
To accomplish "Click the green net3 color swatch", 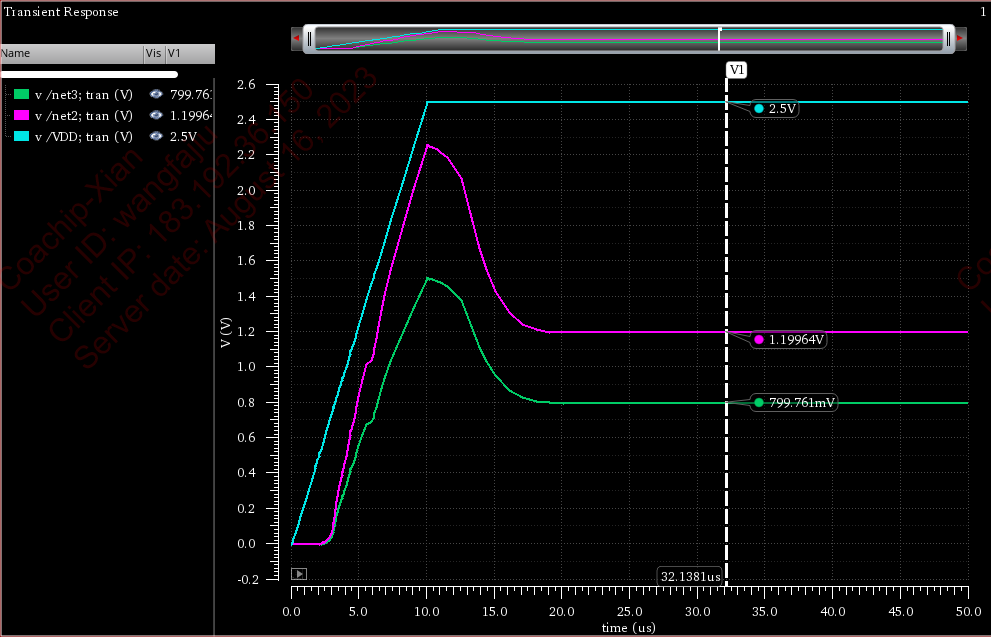I will [x=21, y=95].
